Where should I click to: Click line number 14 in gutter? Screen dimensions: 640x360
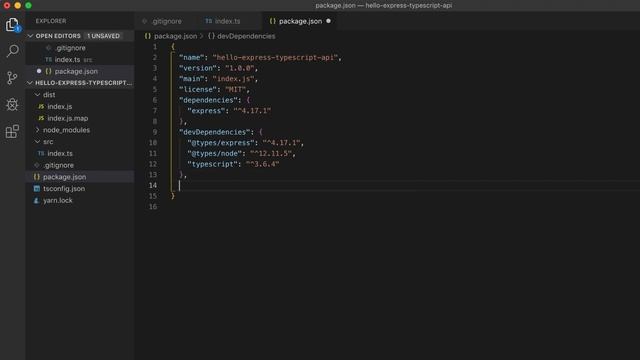[x=153, y=185]
